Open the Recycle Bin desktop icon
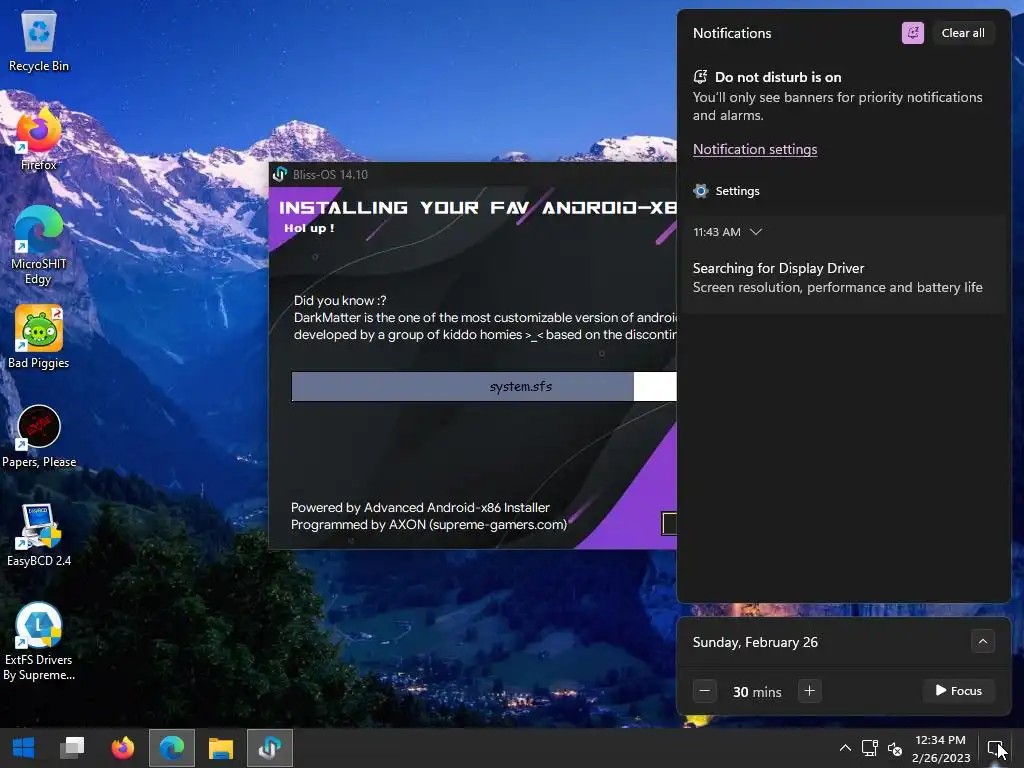The height and width of the screenshot is (768, 1024). (39, 41)
